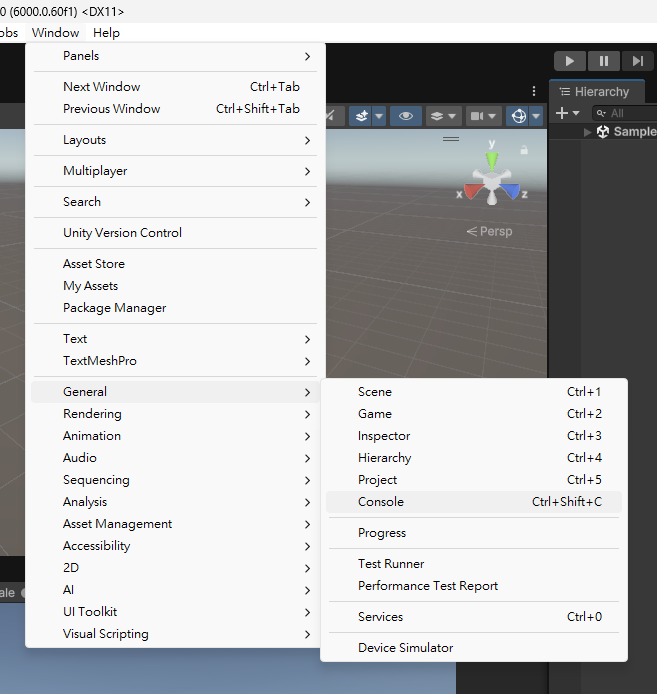Click the green Y axis cone on gizmo
This screenshot has width=657, height=694.
coord(492,159)
